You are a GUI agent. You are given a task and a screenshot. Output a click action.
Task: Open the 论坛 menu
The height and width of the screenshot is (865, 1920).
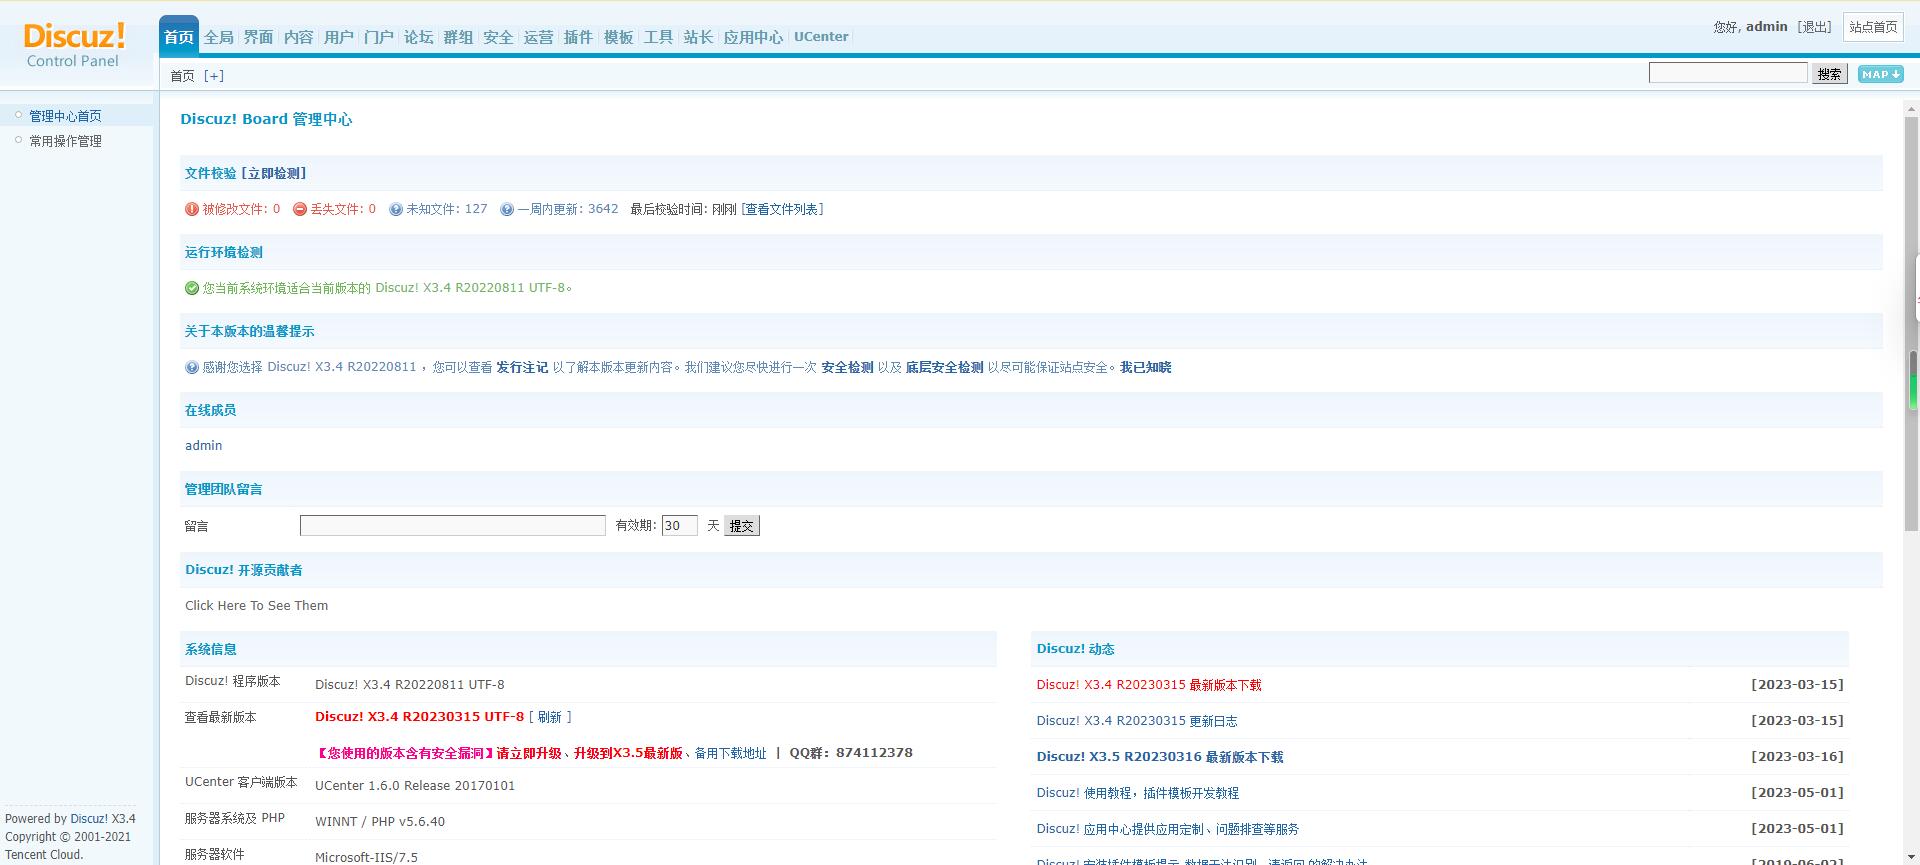pos(419,37)
